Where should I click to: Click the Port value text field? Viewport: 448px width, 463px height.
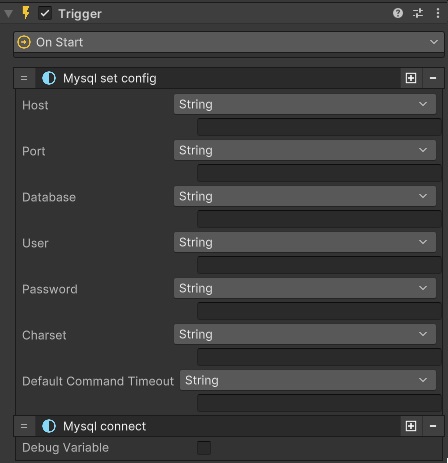click(x=319, y=173)
